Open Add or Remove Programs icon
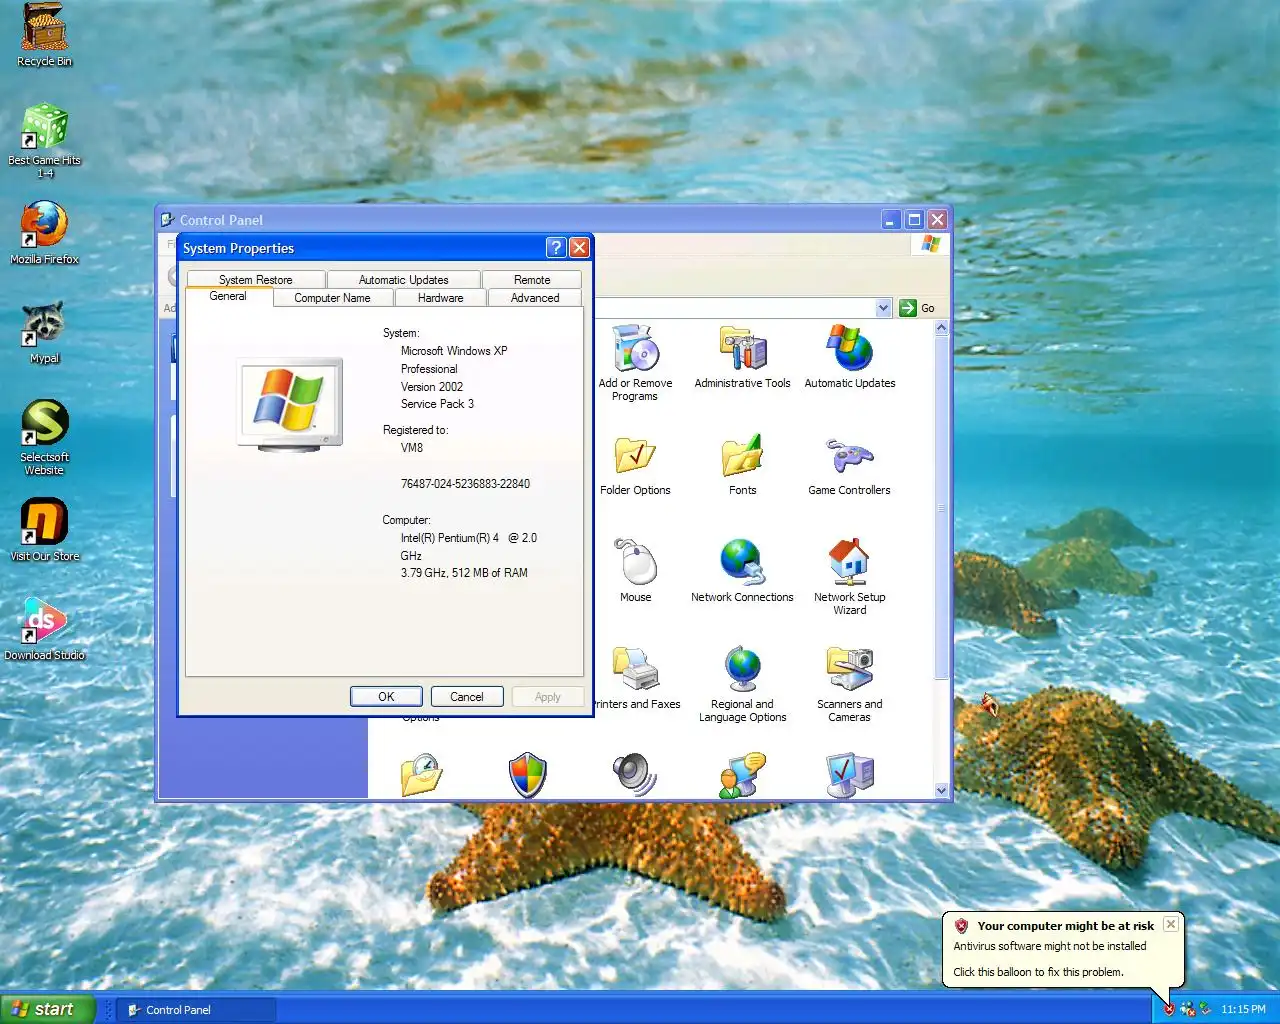 tap(635, 362)
